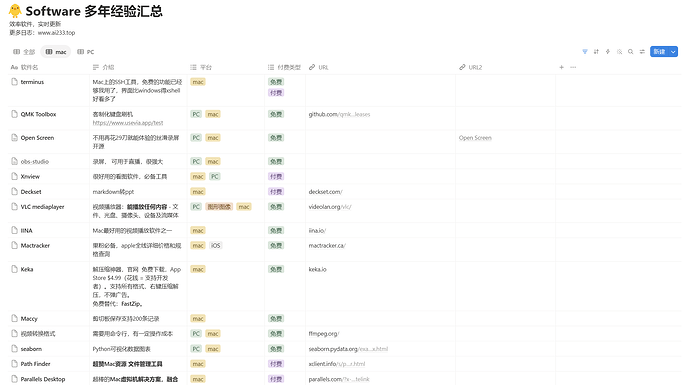Open the 平台 column header menu
690x385 pixels.
click(201, 67)
